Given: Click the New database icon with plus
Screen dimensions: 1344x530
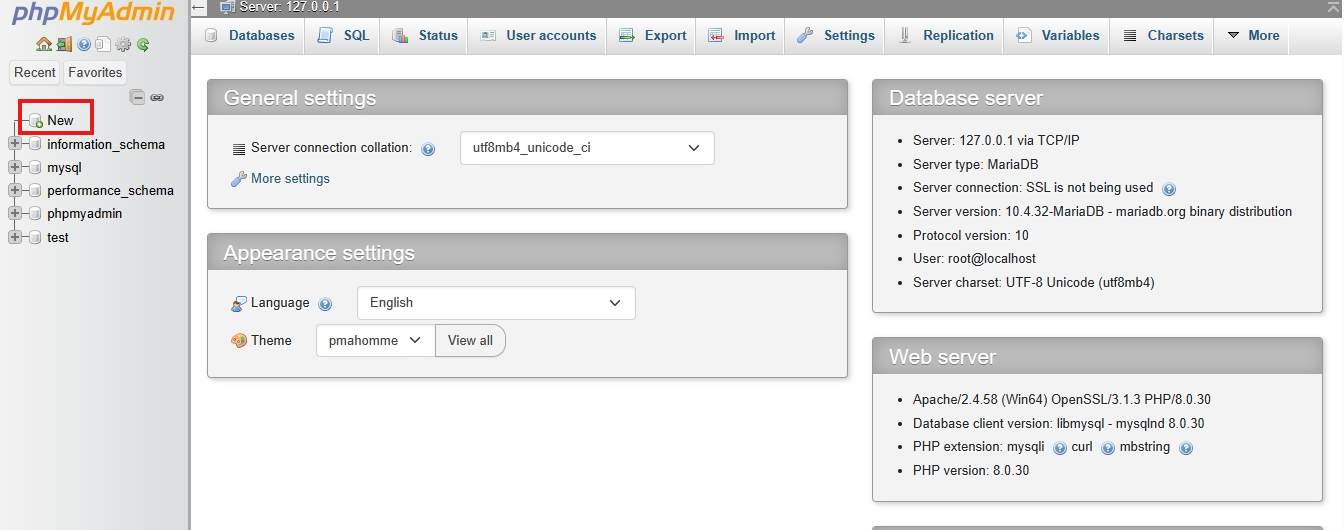Looking at the screenshot, I should (x=35, y=120).
